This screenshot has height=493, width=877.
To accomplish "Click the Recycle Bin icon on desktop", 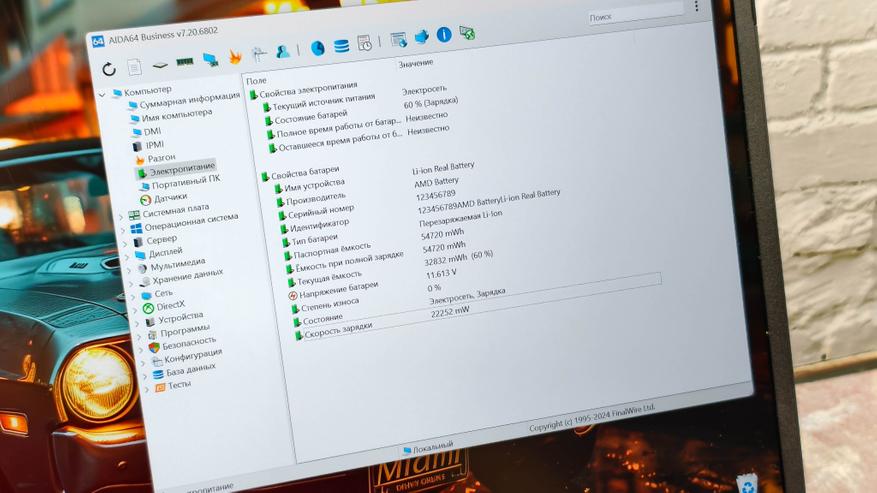I will (747, 485).
